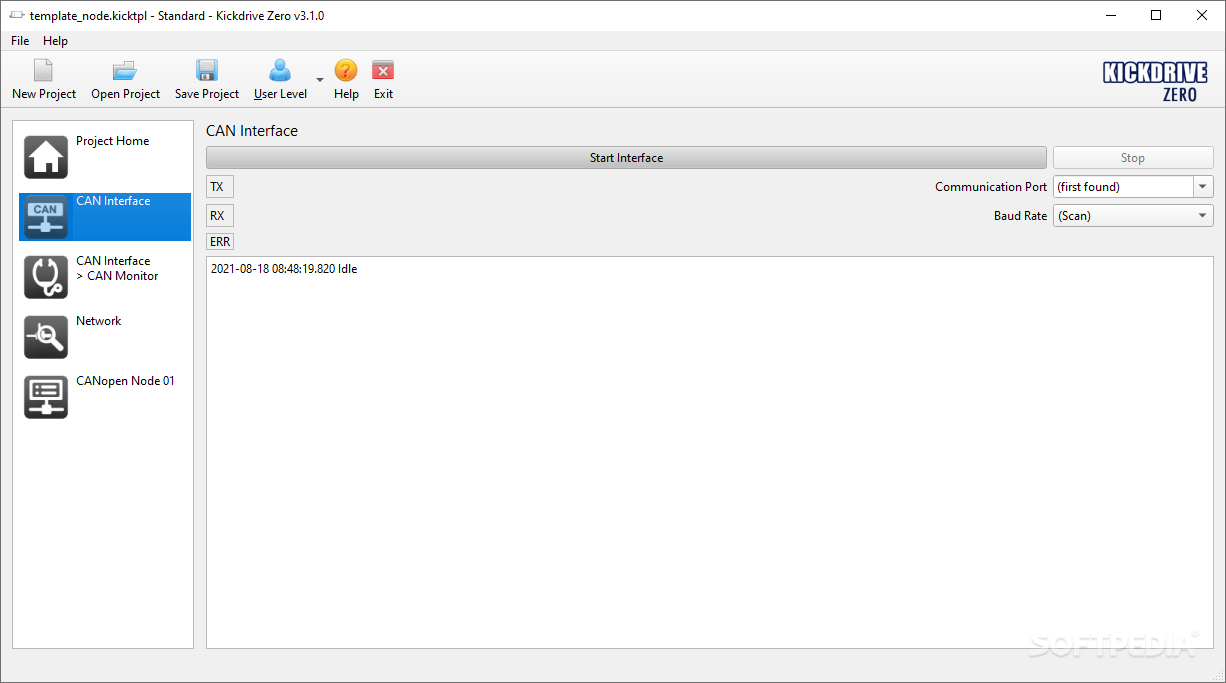Select the CAN Interface sidebar icon
Screen dimensions: 1226x683
46,217
